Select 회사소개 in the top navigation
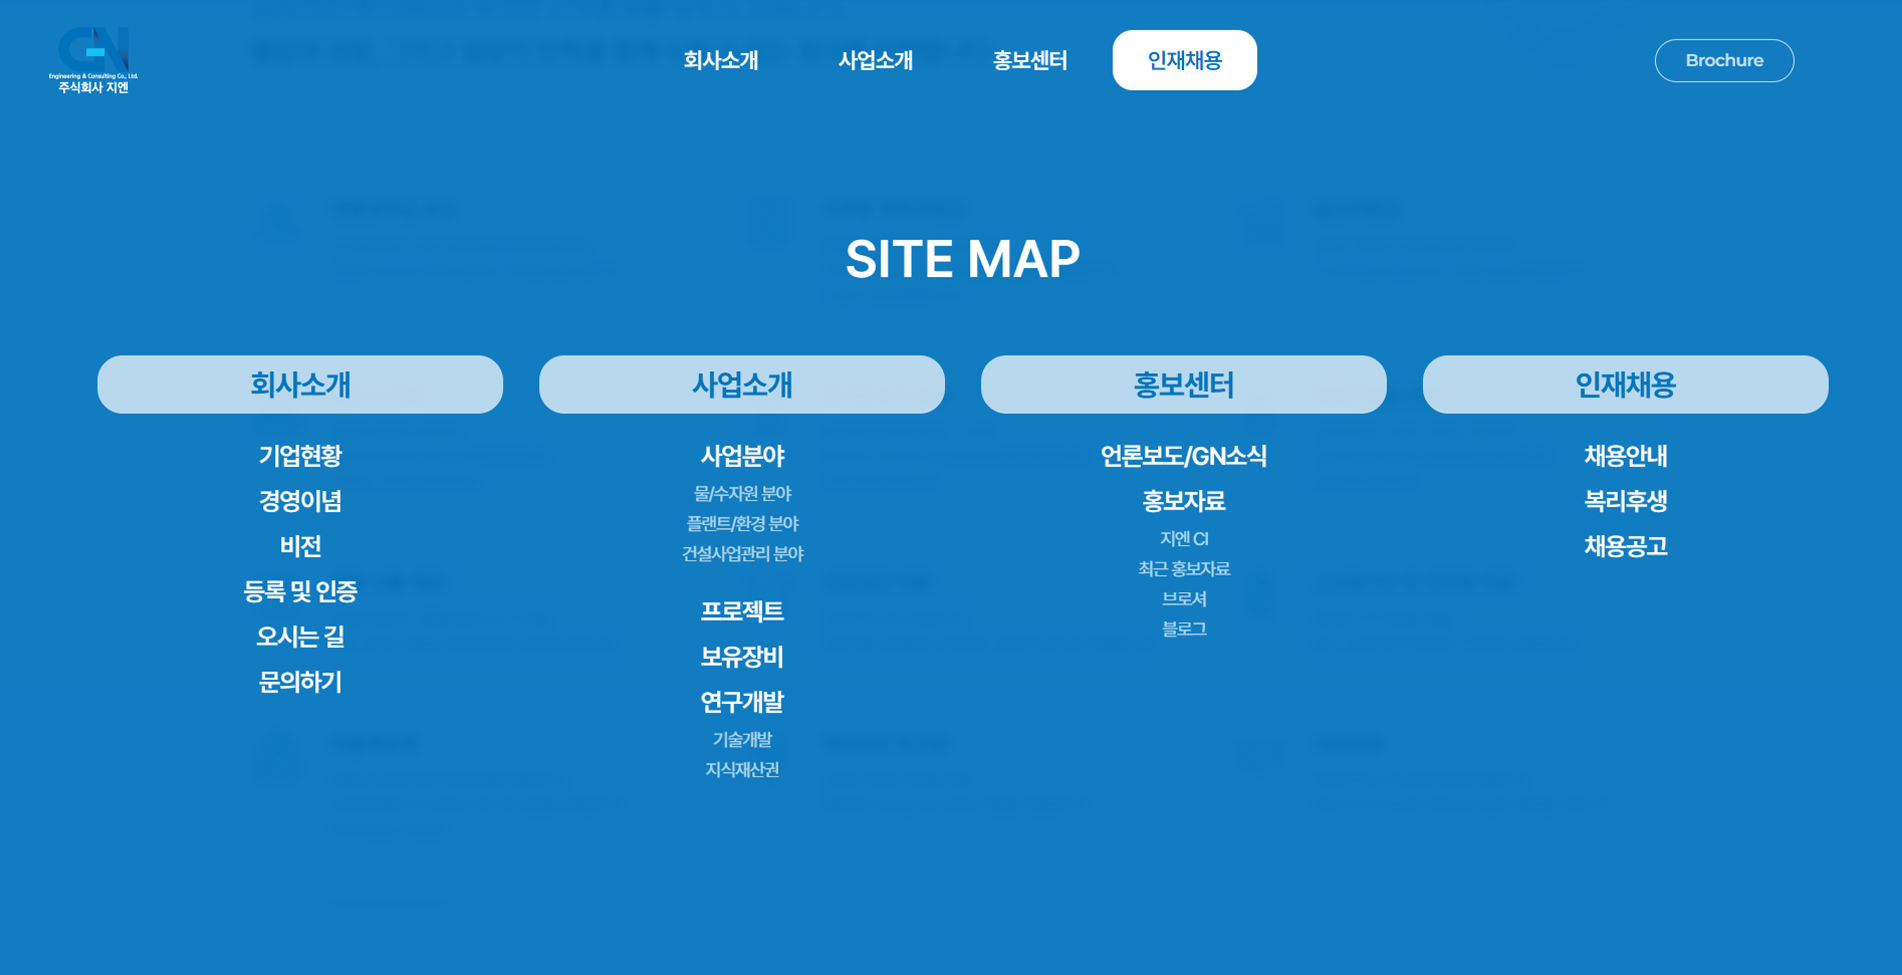Viewport: 1902px width, 975px height. click(x=720, y=61)
